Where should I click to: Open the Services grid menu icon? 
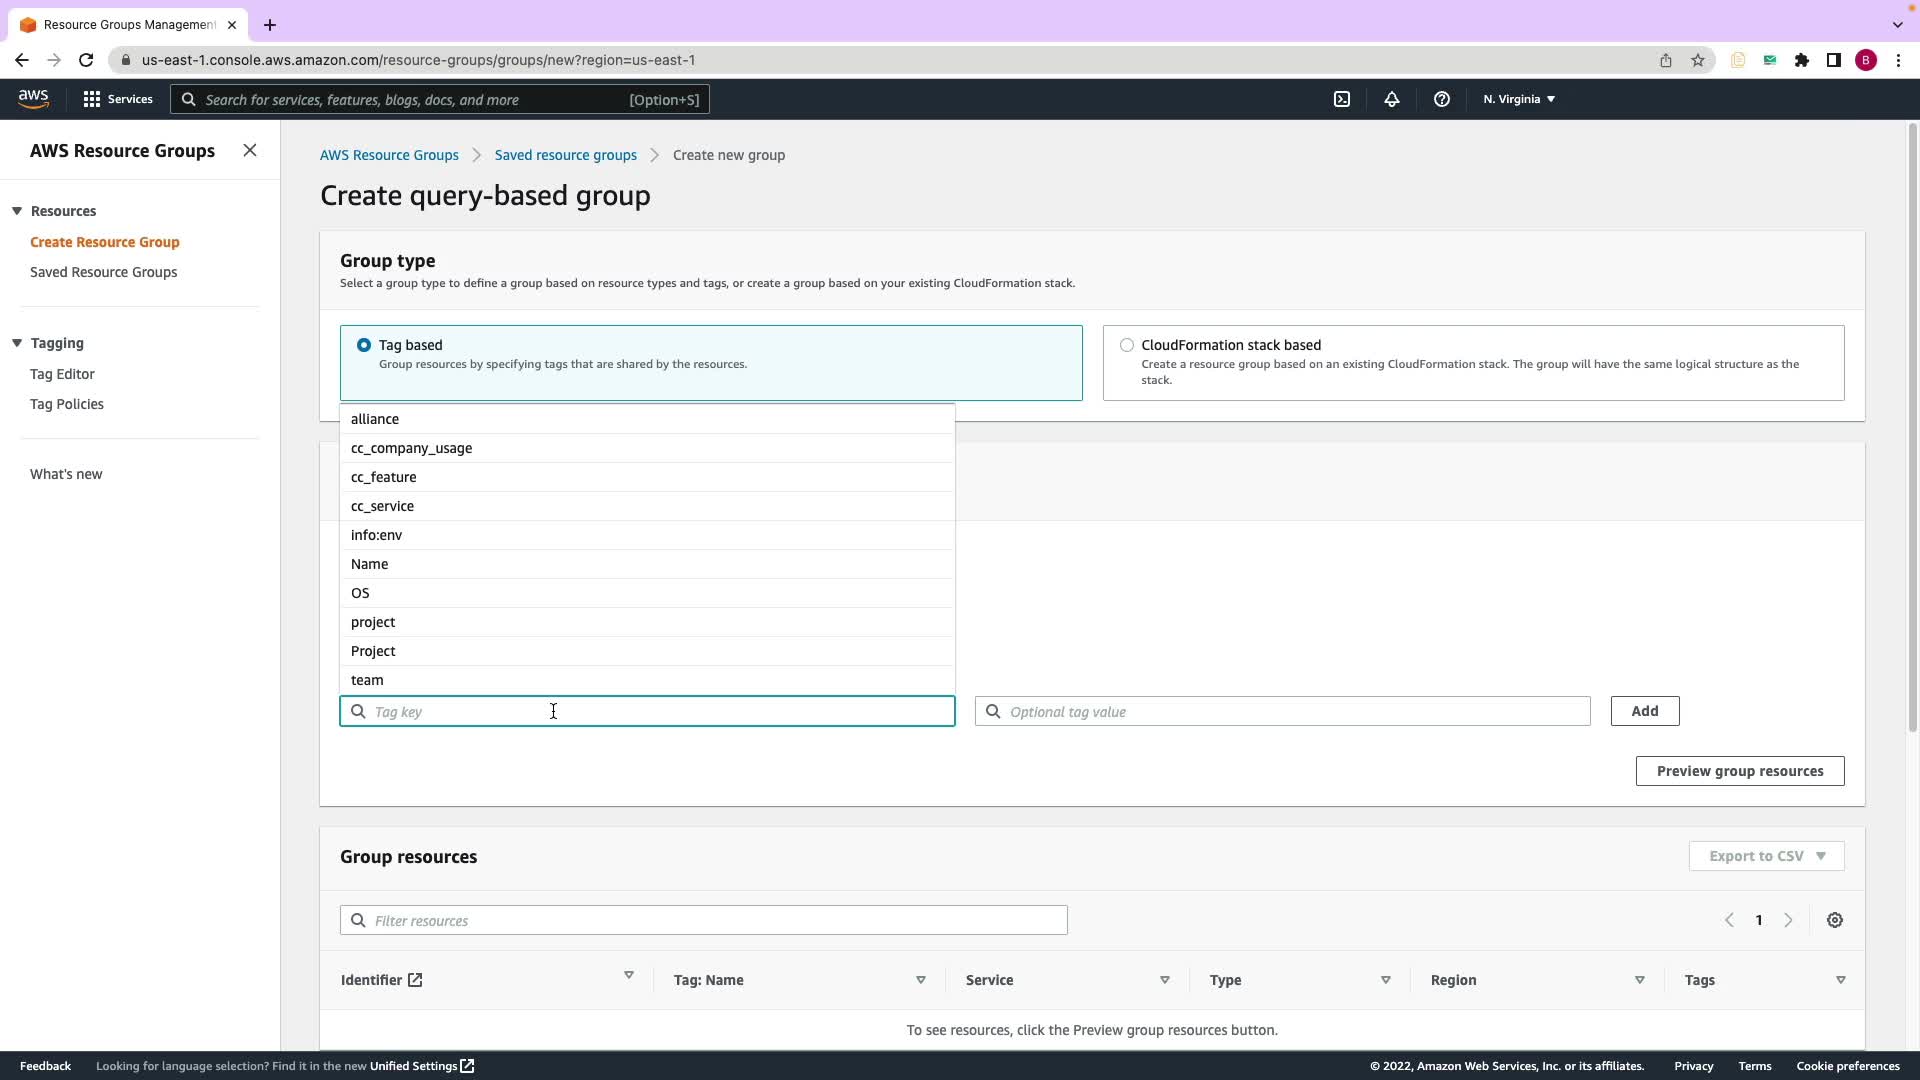coord(92,99)
